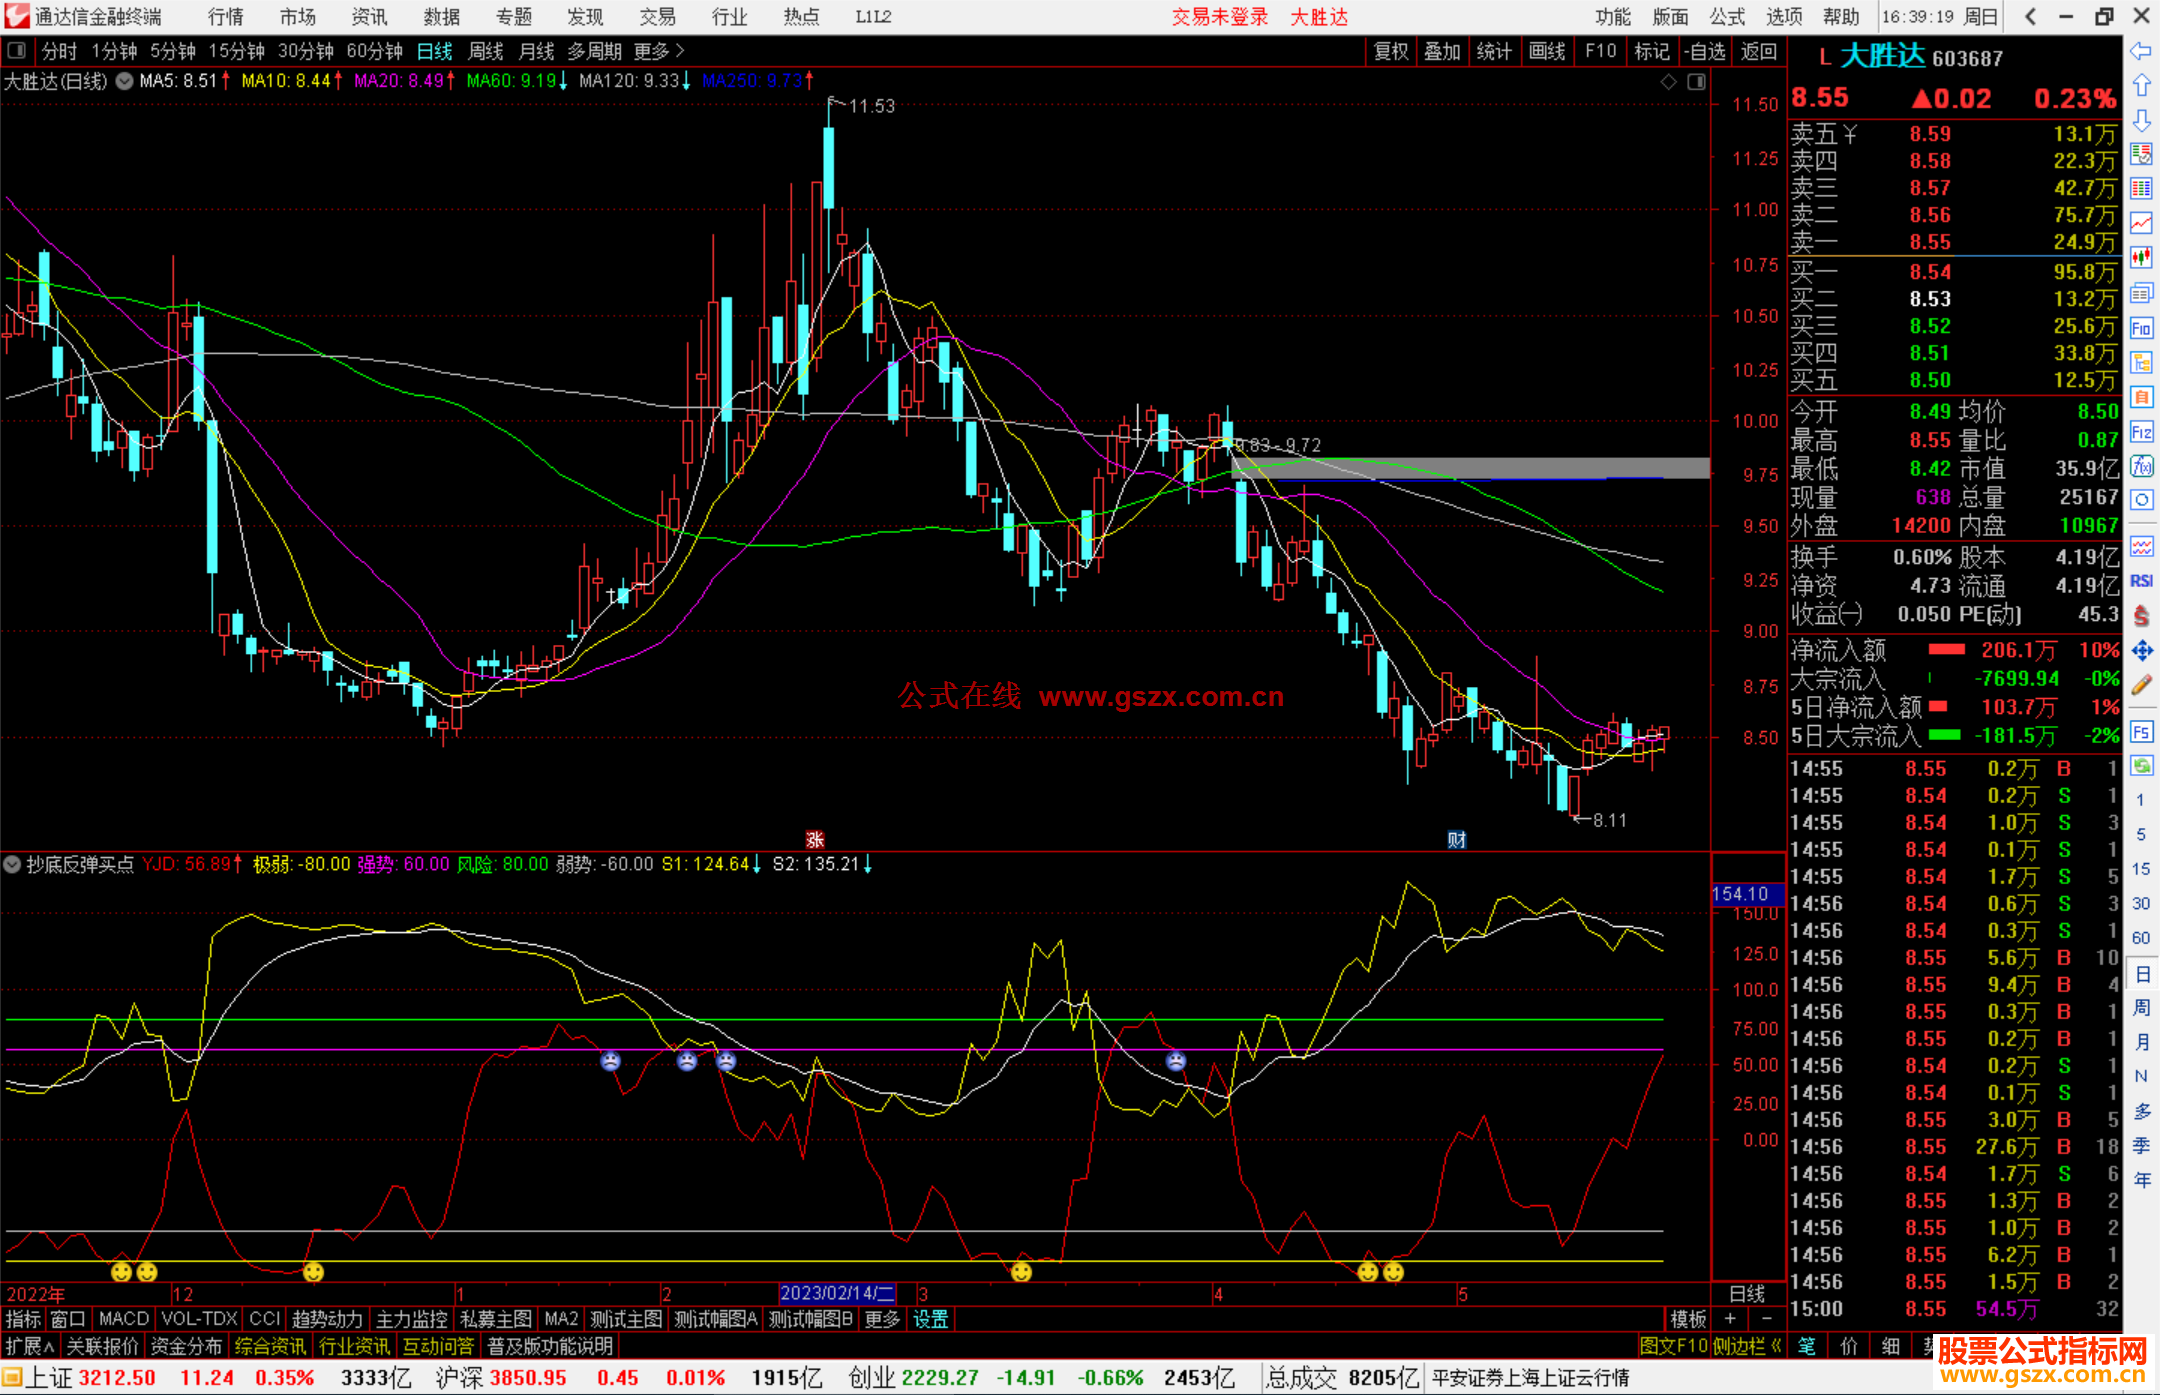The height and width of the screenshot is (1395, 2160).
Task: Switch to the MACD indicator tab
Action: pyautogui.click(x=123, y=1319)
